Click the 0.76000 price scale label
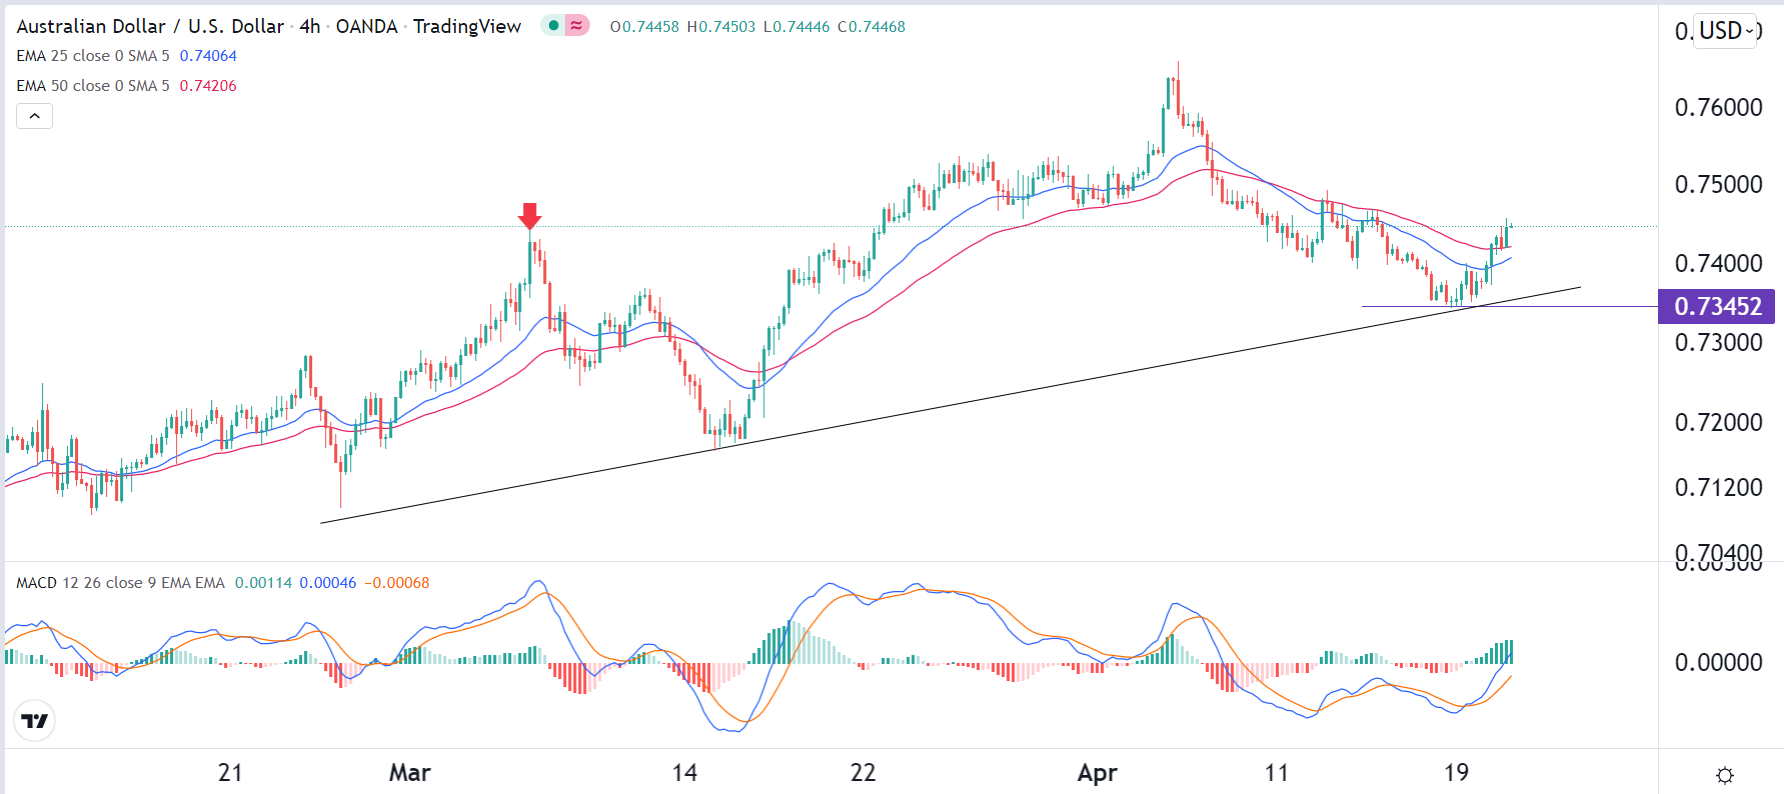This screenshot has width=1784, height=794. click(1718, 108)
